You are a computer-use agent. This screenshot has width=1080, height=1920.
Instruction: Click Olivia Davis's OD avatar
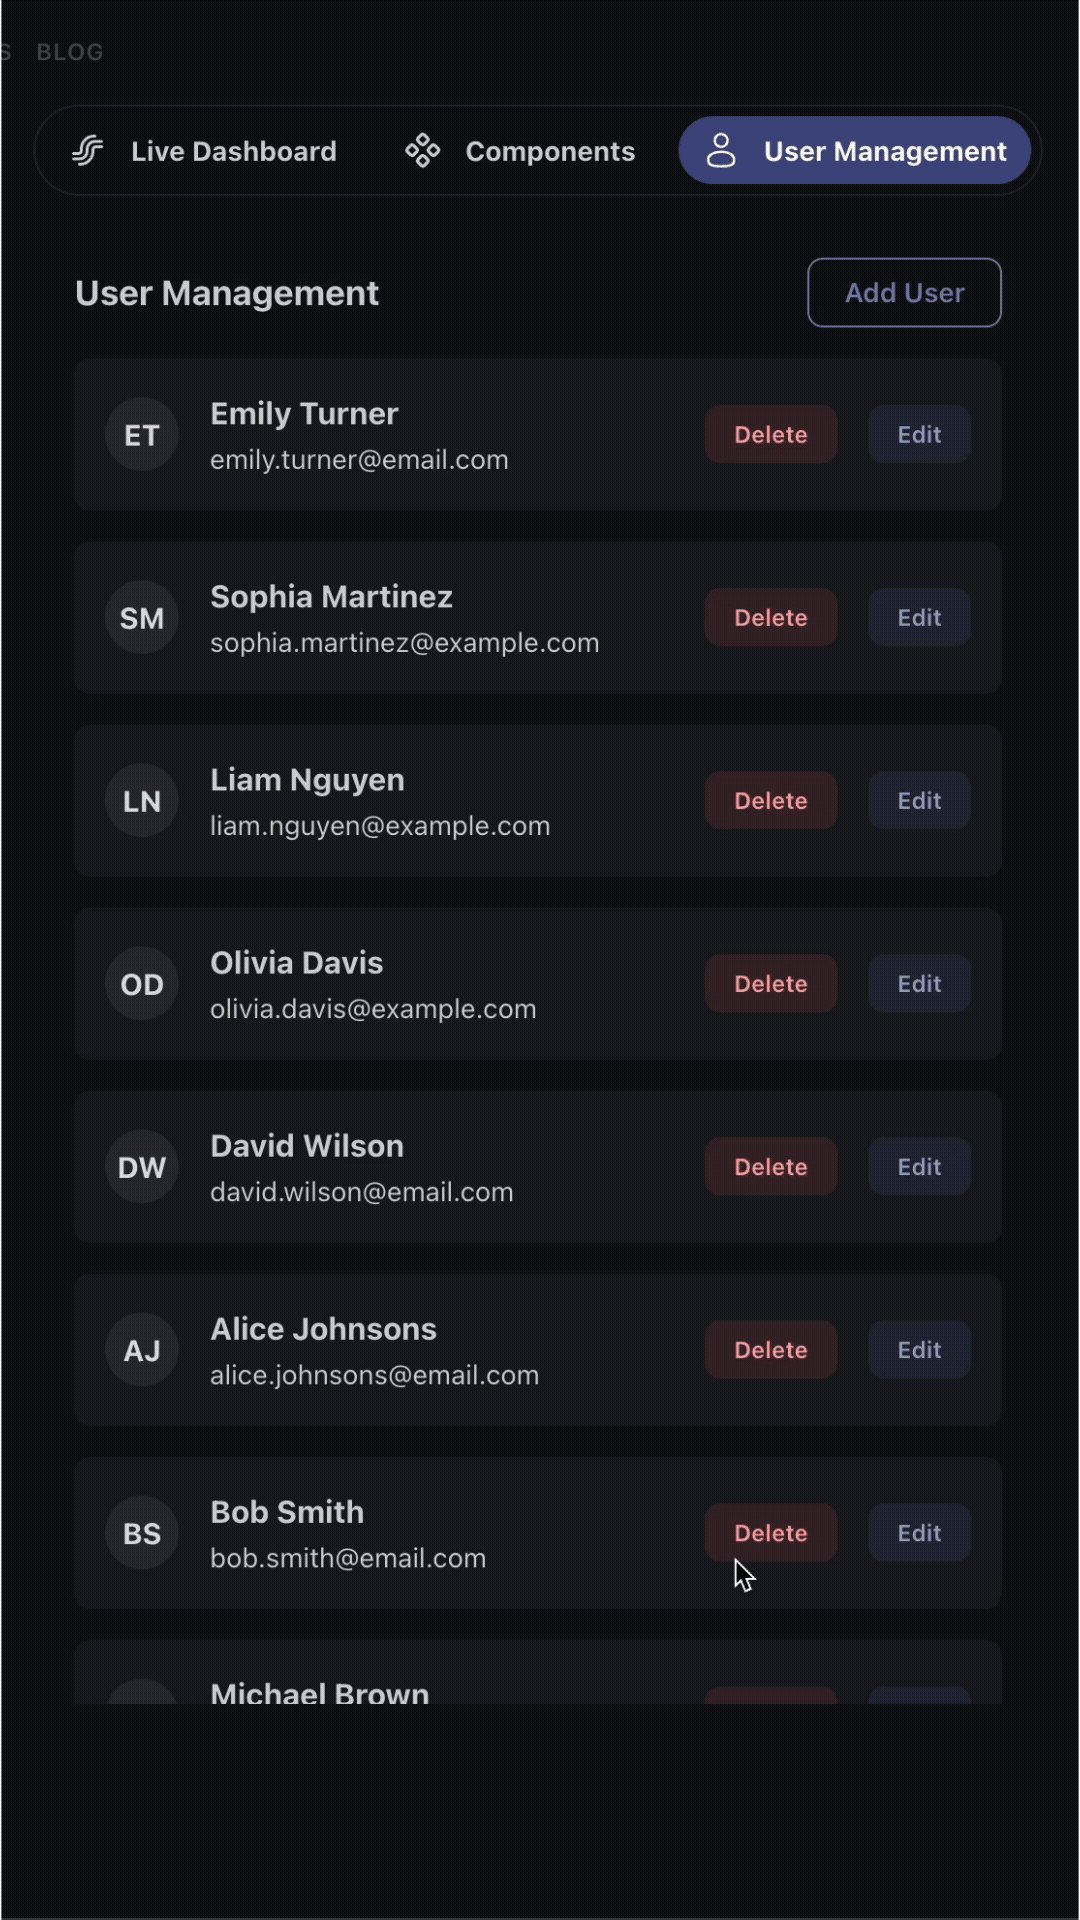tap(142, 984)
